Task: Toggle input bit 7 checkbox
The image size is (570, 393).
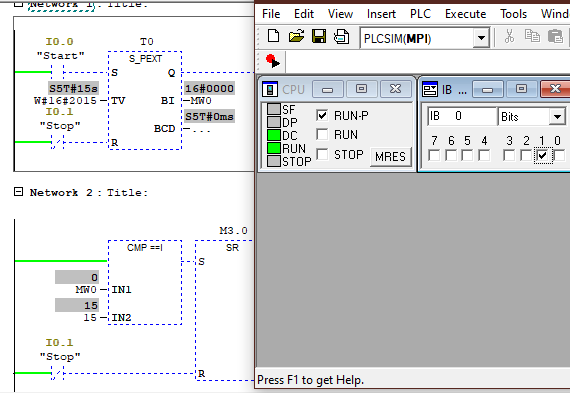Action: tap(434, 156)
